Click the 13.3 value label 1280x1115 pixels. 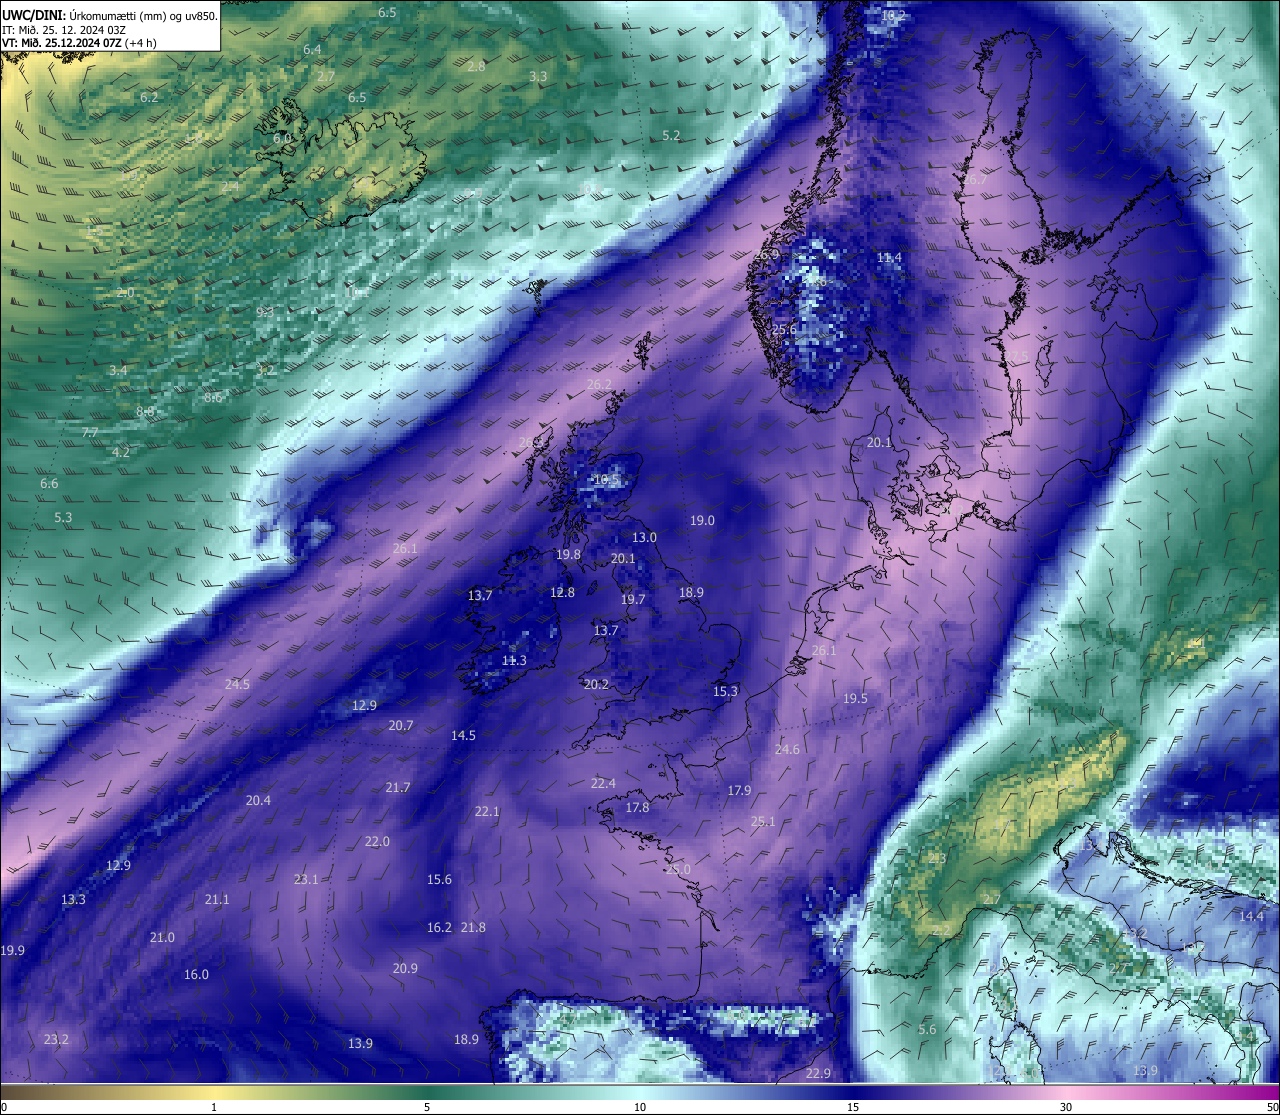[x=73, y=899]
